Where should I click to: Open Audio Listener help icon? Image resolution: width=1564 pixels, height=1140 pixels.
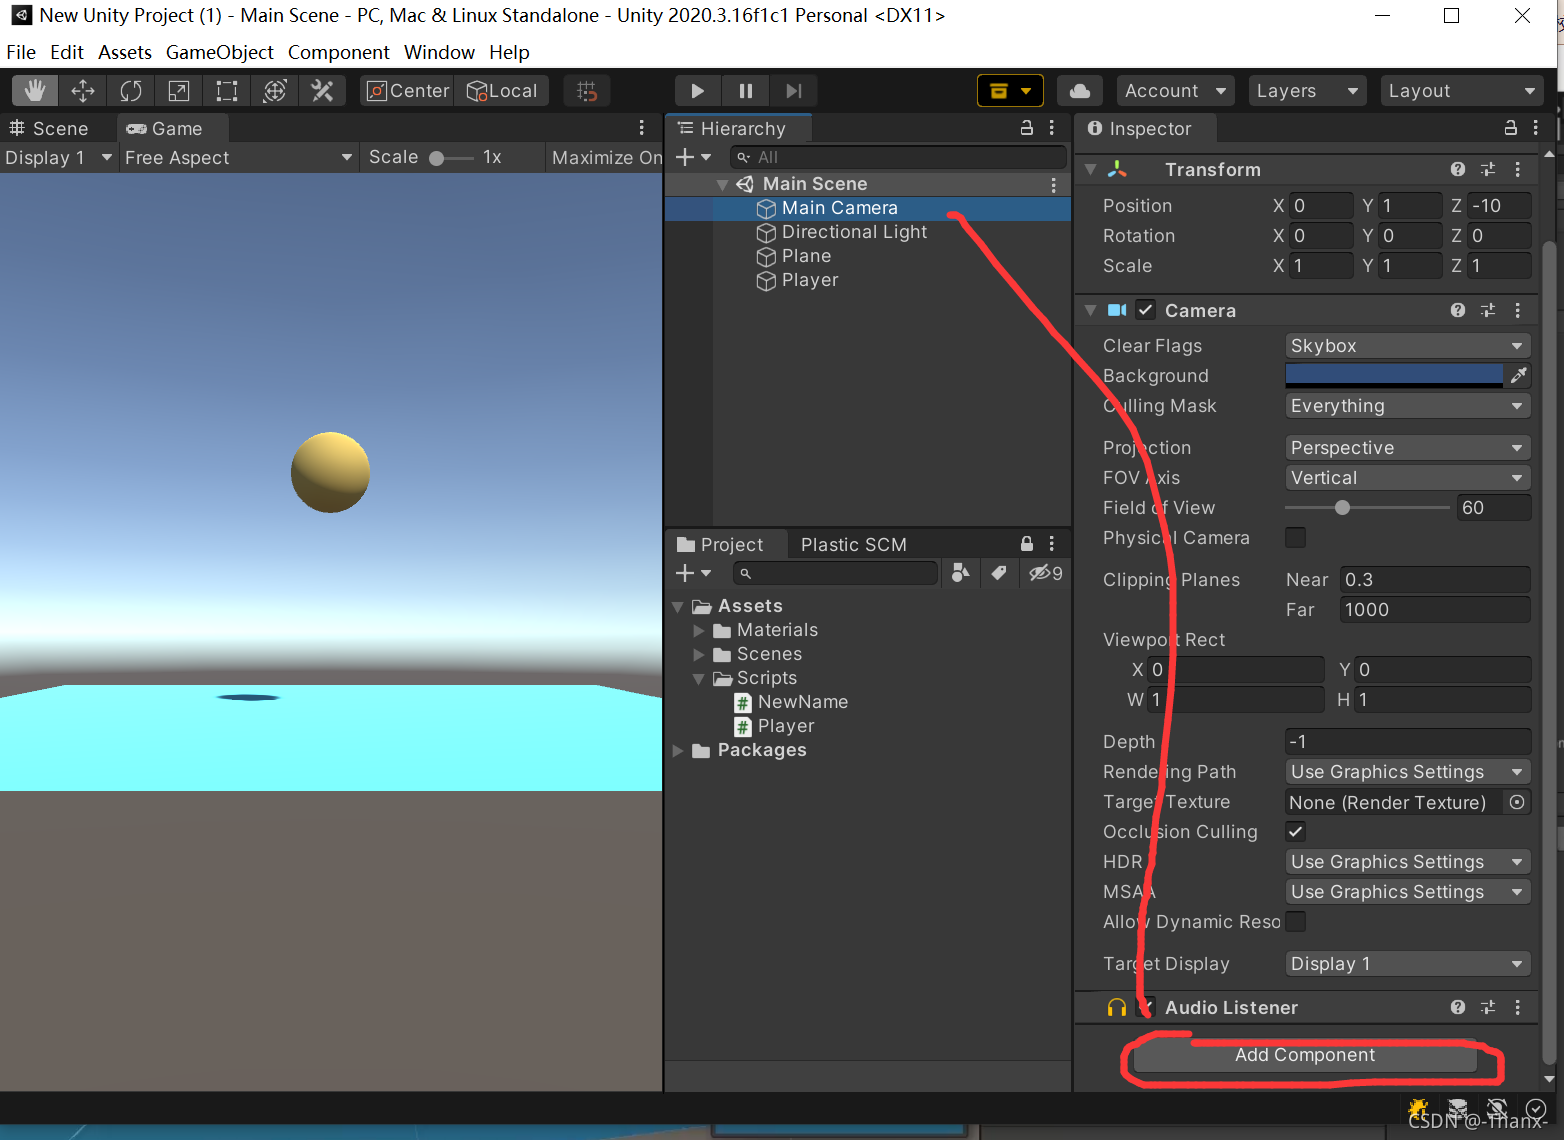click(1458, 1007)
